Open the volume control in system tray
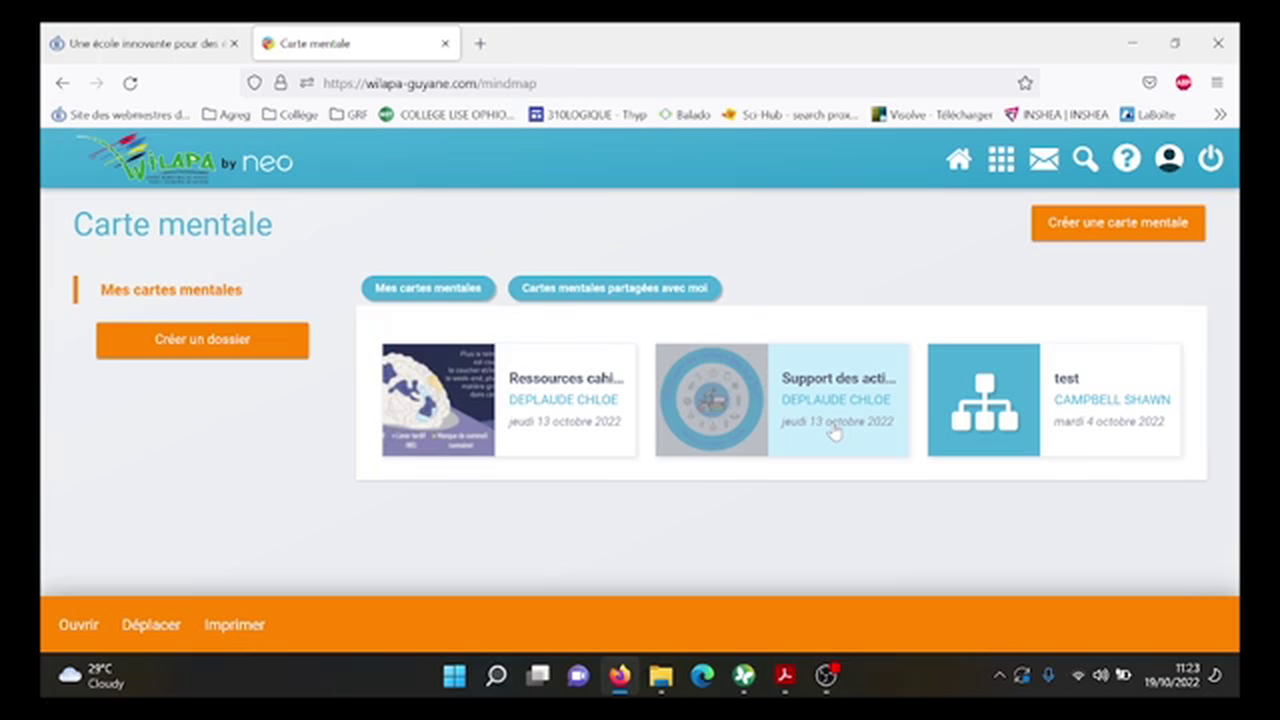Screen dimensions: 1280x720 tap(1100, 675)
